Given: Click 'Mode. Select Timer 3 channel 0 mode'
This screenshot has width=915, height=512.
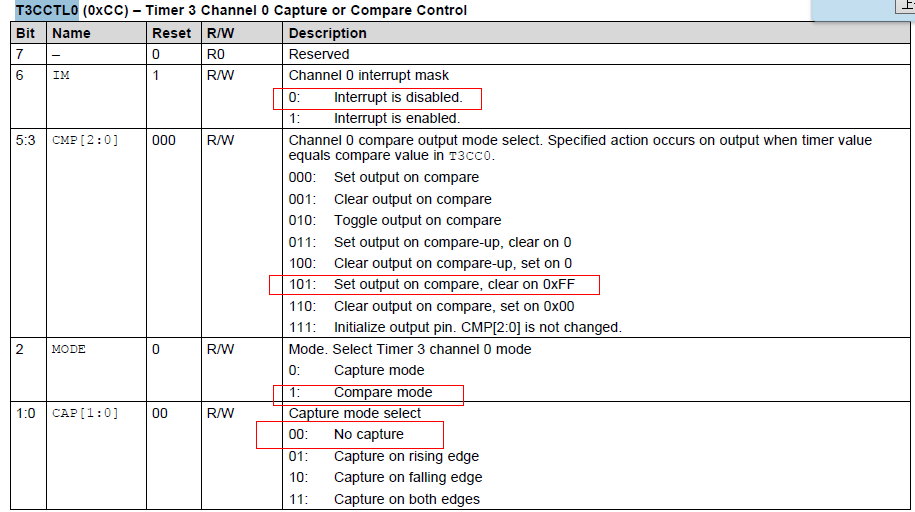Looking at the screenshot, I should pyautogui.click(x=410, y=349).
